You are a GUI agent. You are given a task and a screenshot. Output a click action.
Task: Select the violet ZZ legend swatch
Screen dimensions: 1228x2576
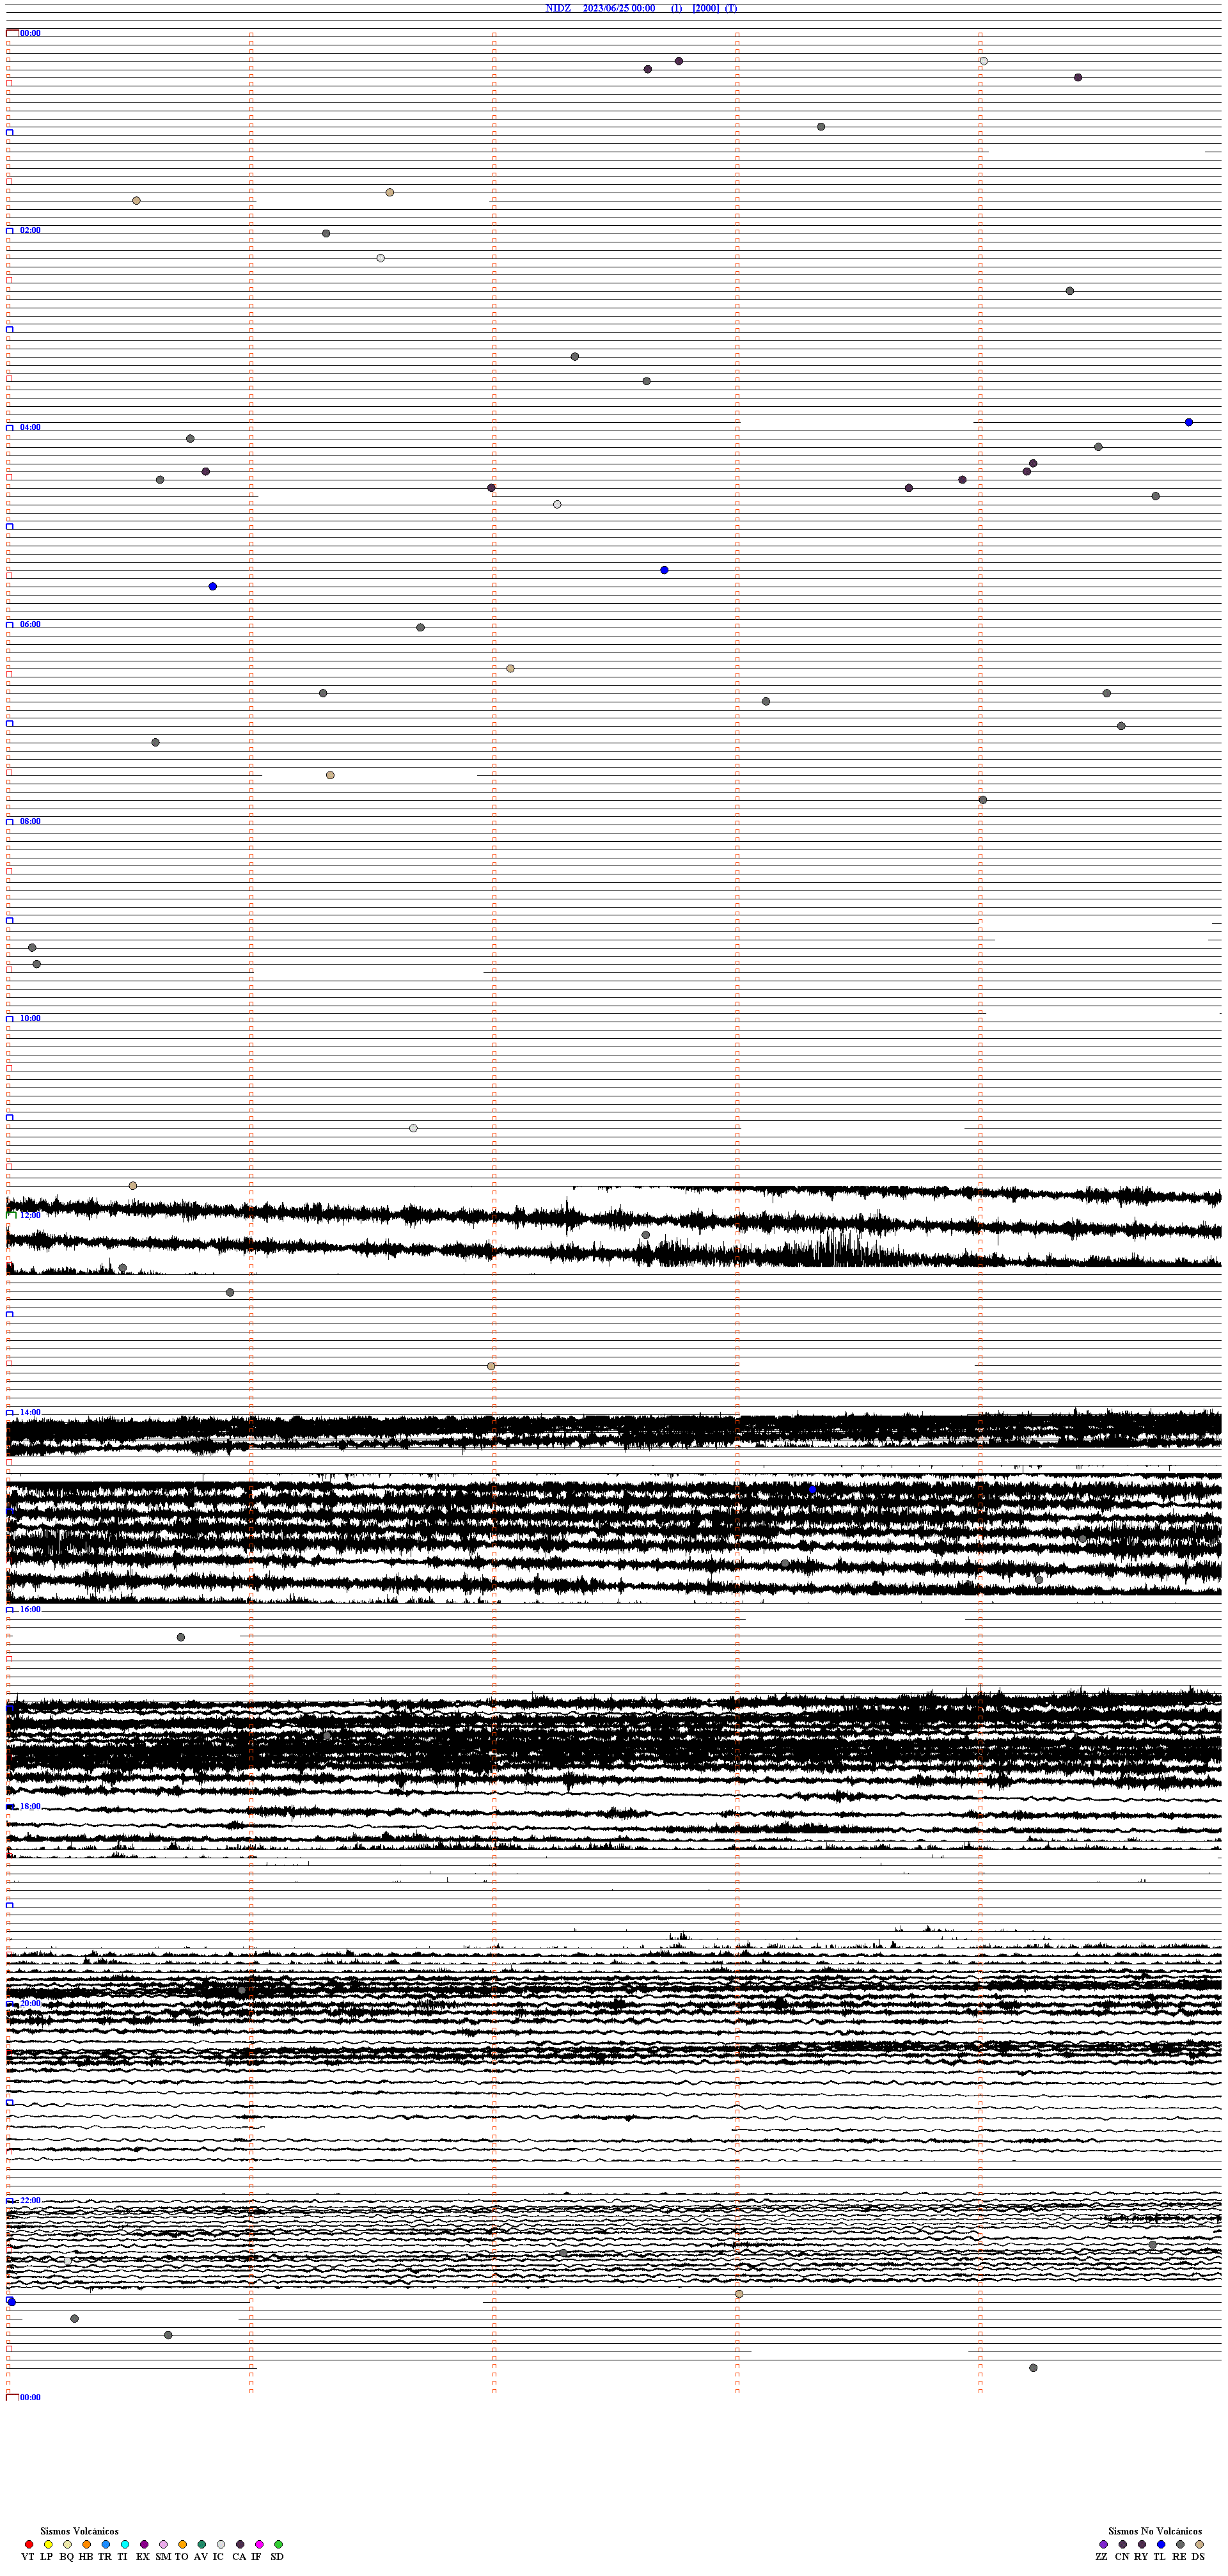(1103, 2544)
